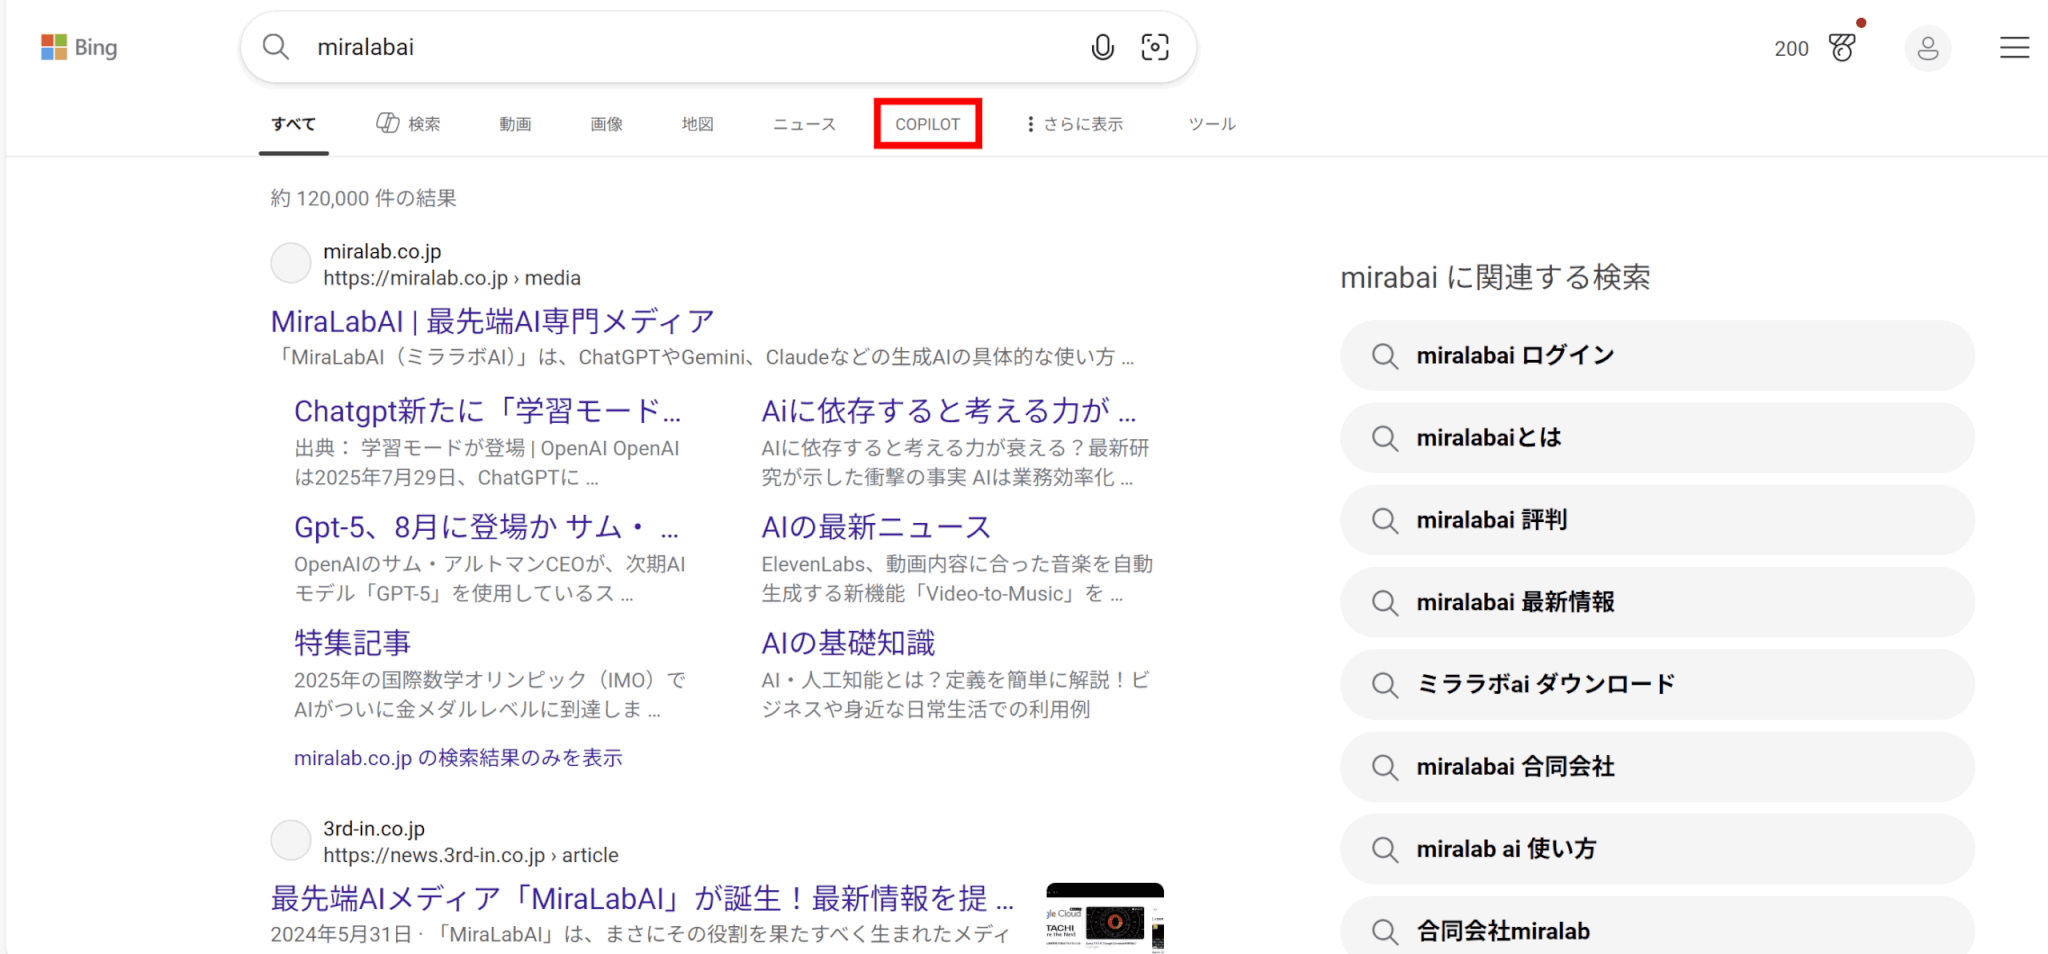The width and height of the screenshot is (2048, 954).
Task: Expand the さらに表示 menu
Action: tap(1075, 124)
